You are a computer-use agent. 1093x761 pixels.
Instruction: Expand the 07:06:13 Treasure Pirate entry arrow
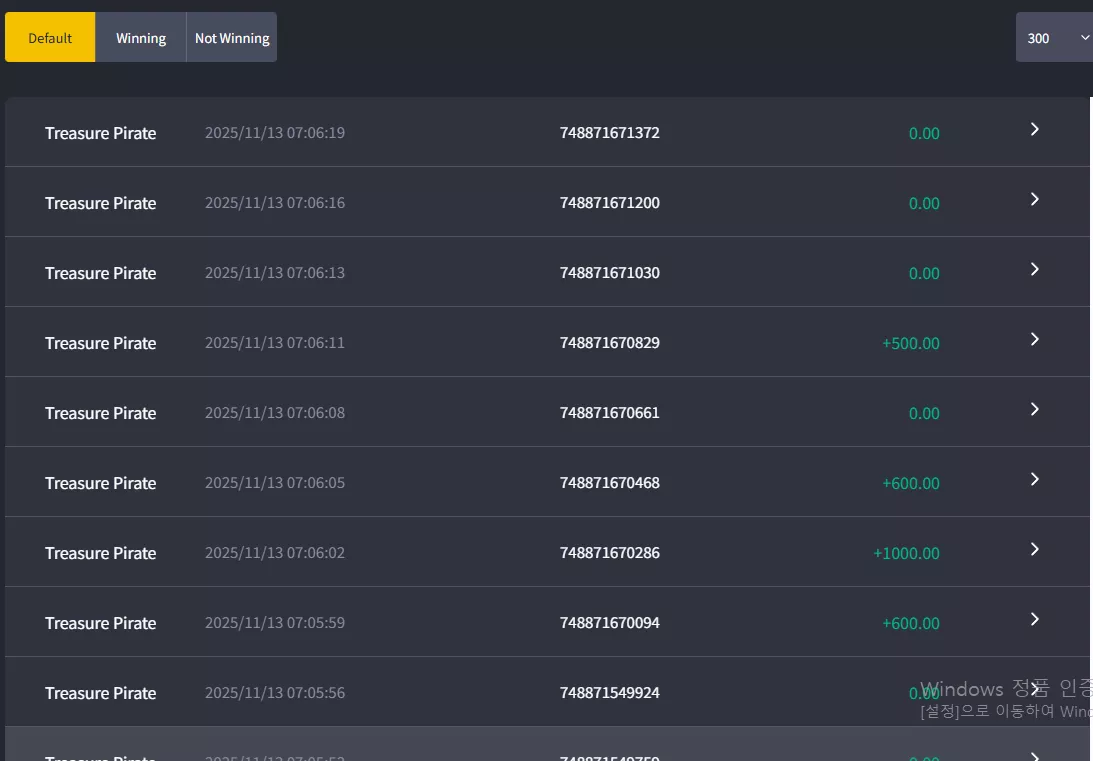[1034, 269]
